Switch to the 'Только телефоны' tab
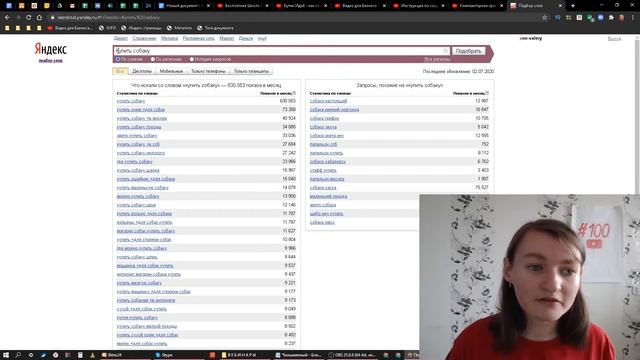 (208, 71)
